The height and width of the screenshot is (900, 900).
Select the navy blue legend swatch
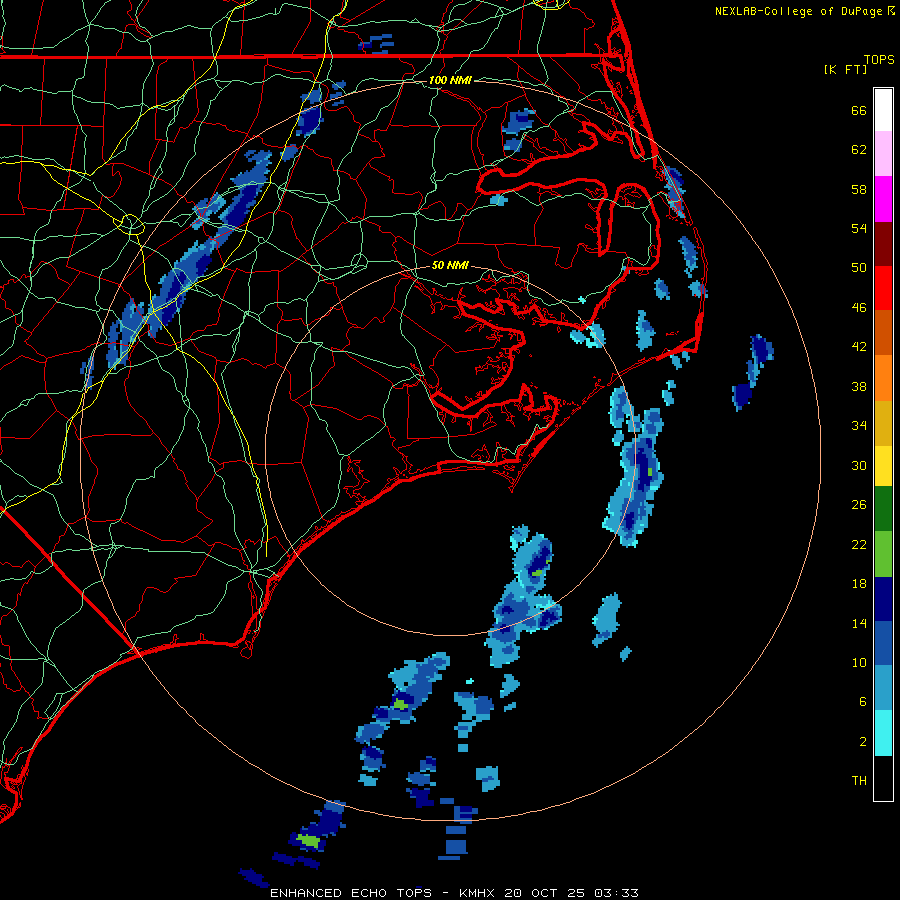click(883, 599)
